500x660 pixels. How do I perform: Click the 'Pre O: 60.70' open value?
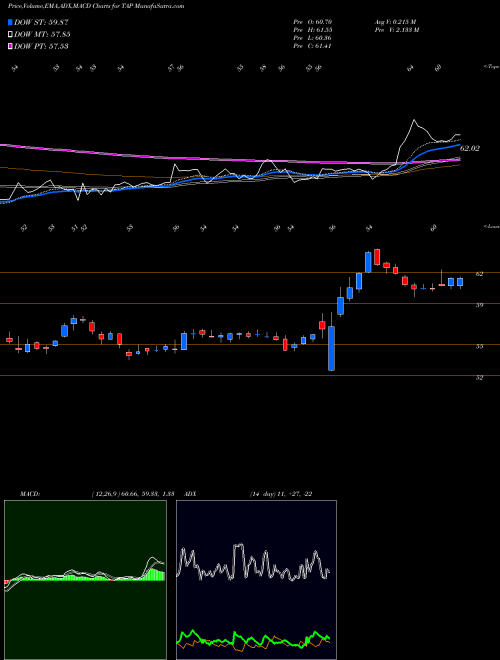[314, 21]
